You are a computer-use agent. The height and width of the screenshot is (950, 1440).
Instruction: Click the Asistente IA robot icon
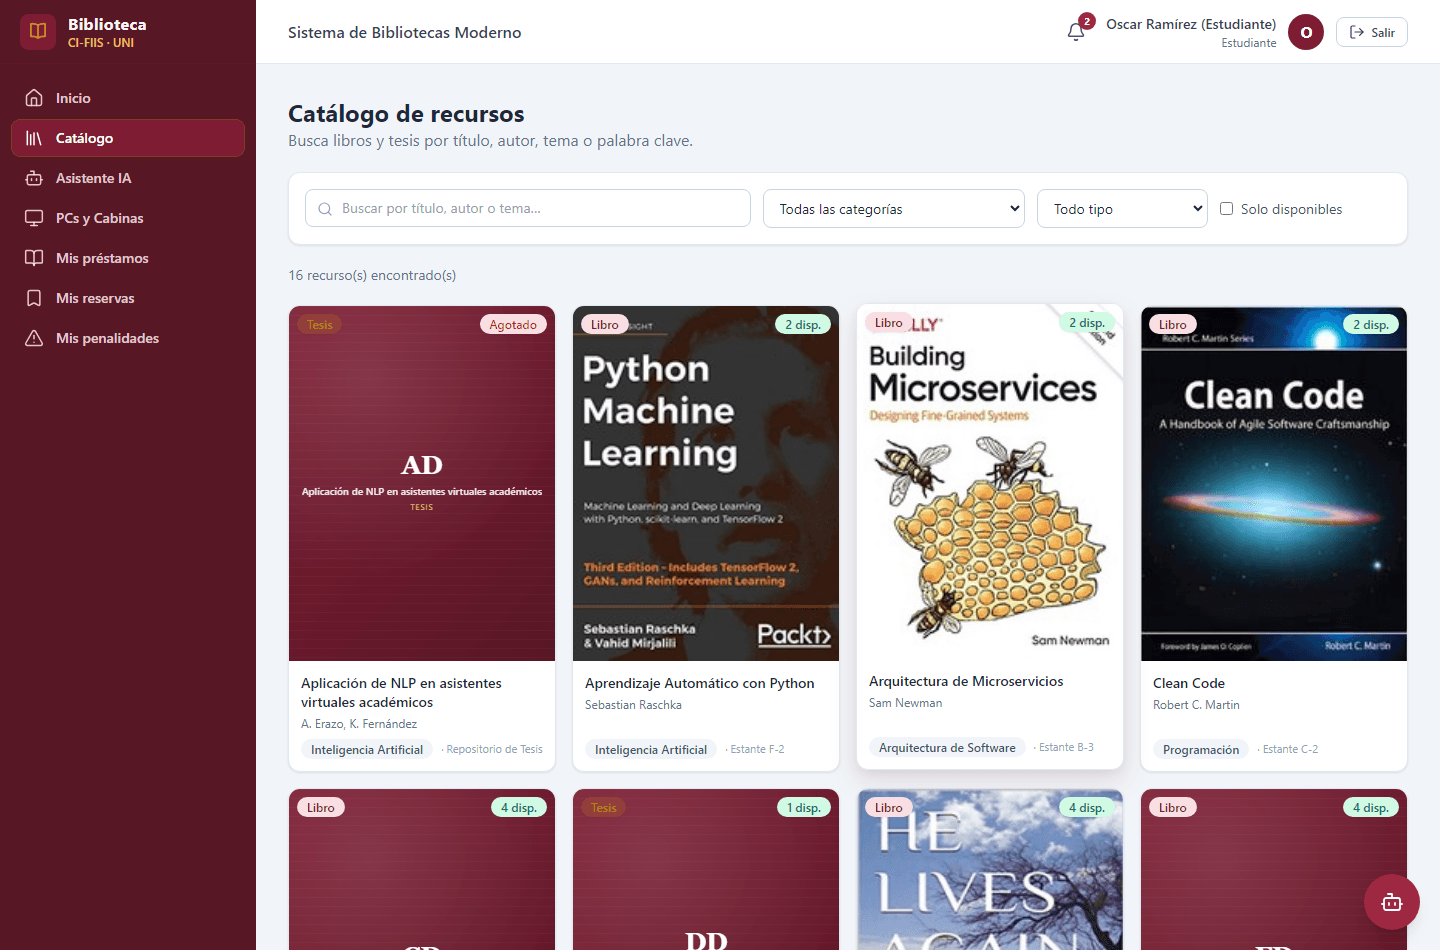pyautogui.click(x=34, y=178)
